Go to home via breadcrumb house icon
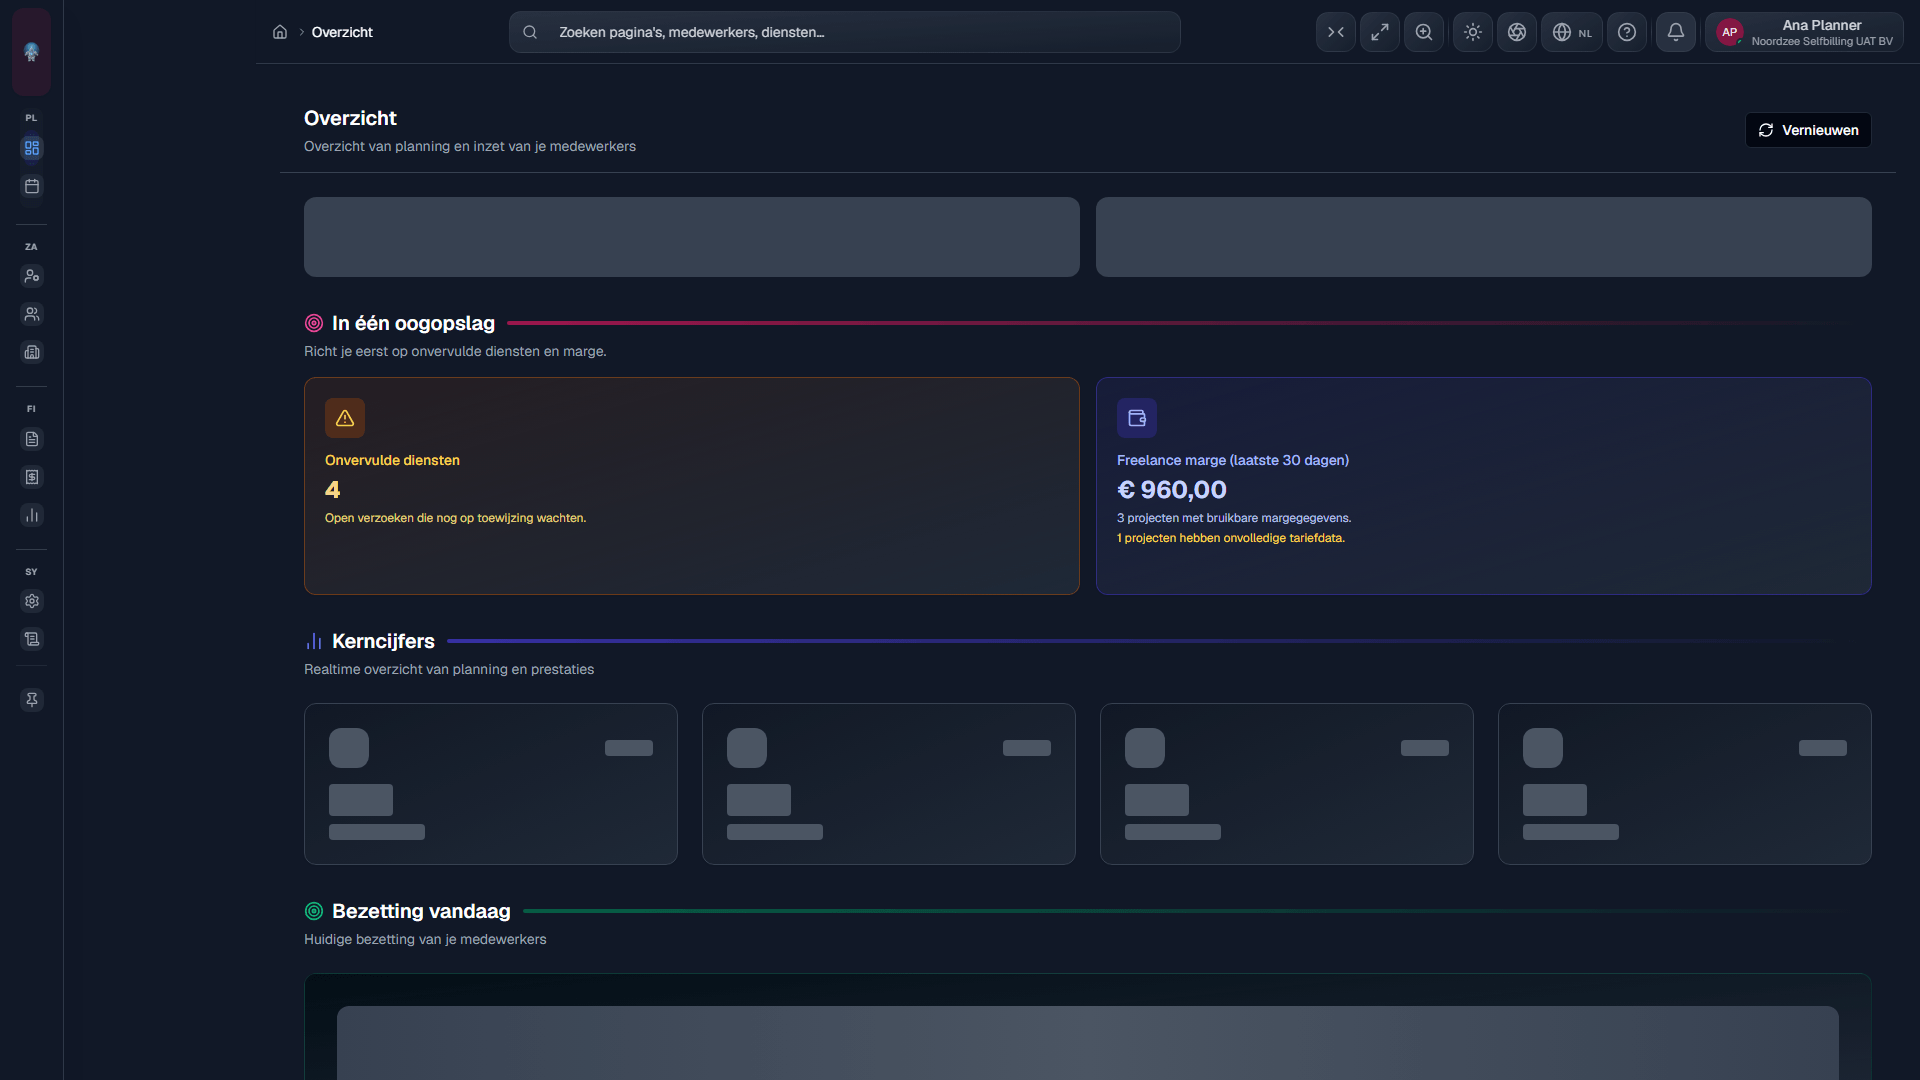The image size is (1920, 1080). pyautogui.click(x=280, y=32)
